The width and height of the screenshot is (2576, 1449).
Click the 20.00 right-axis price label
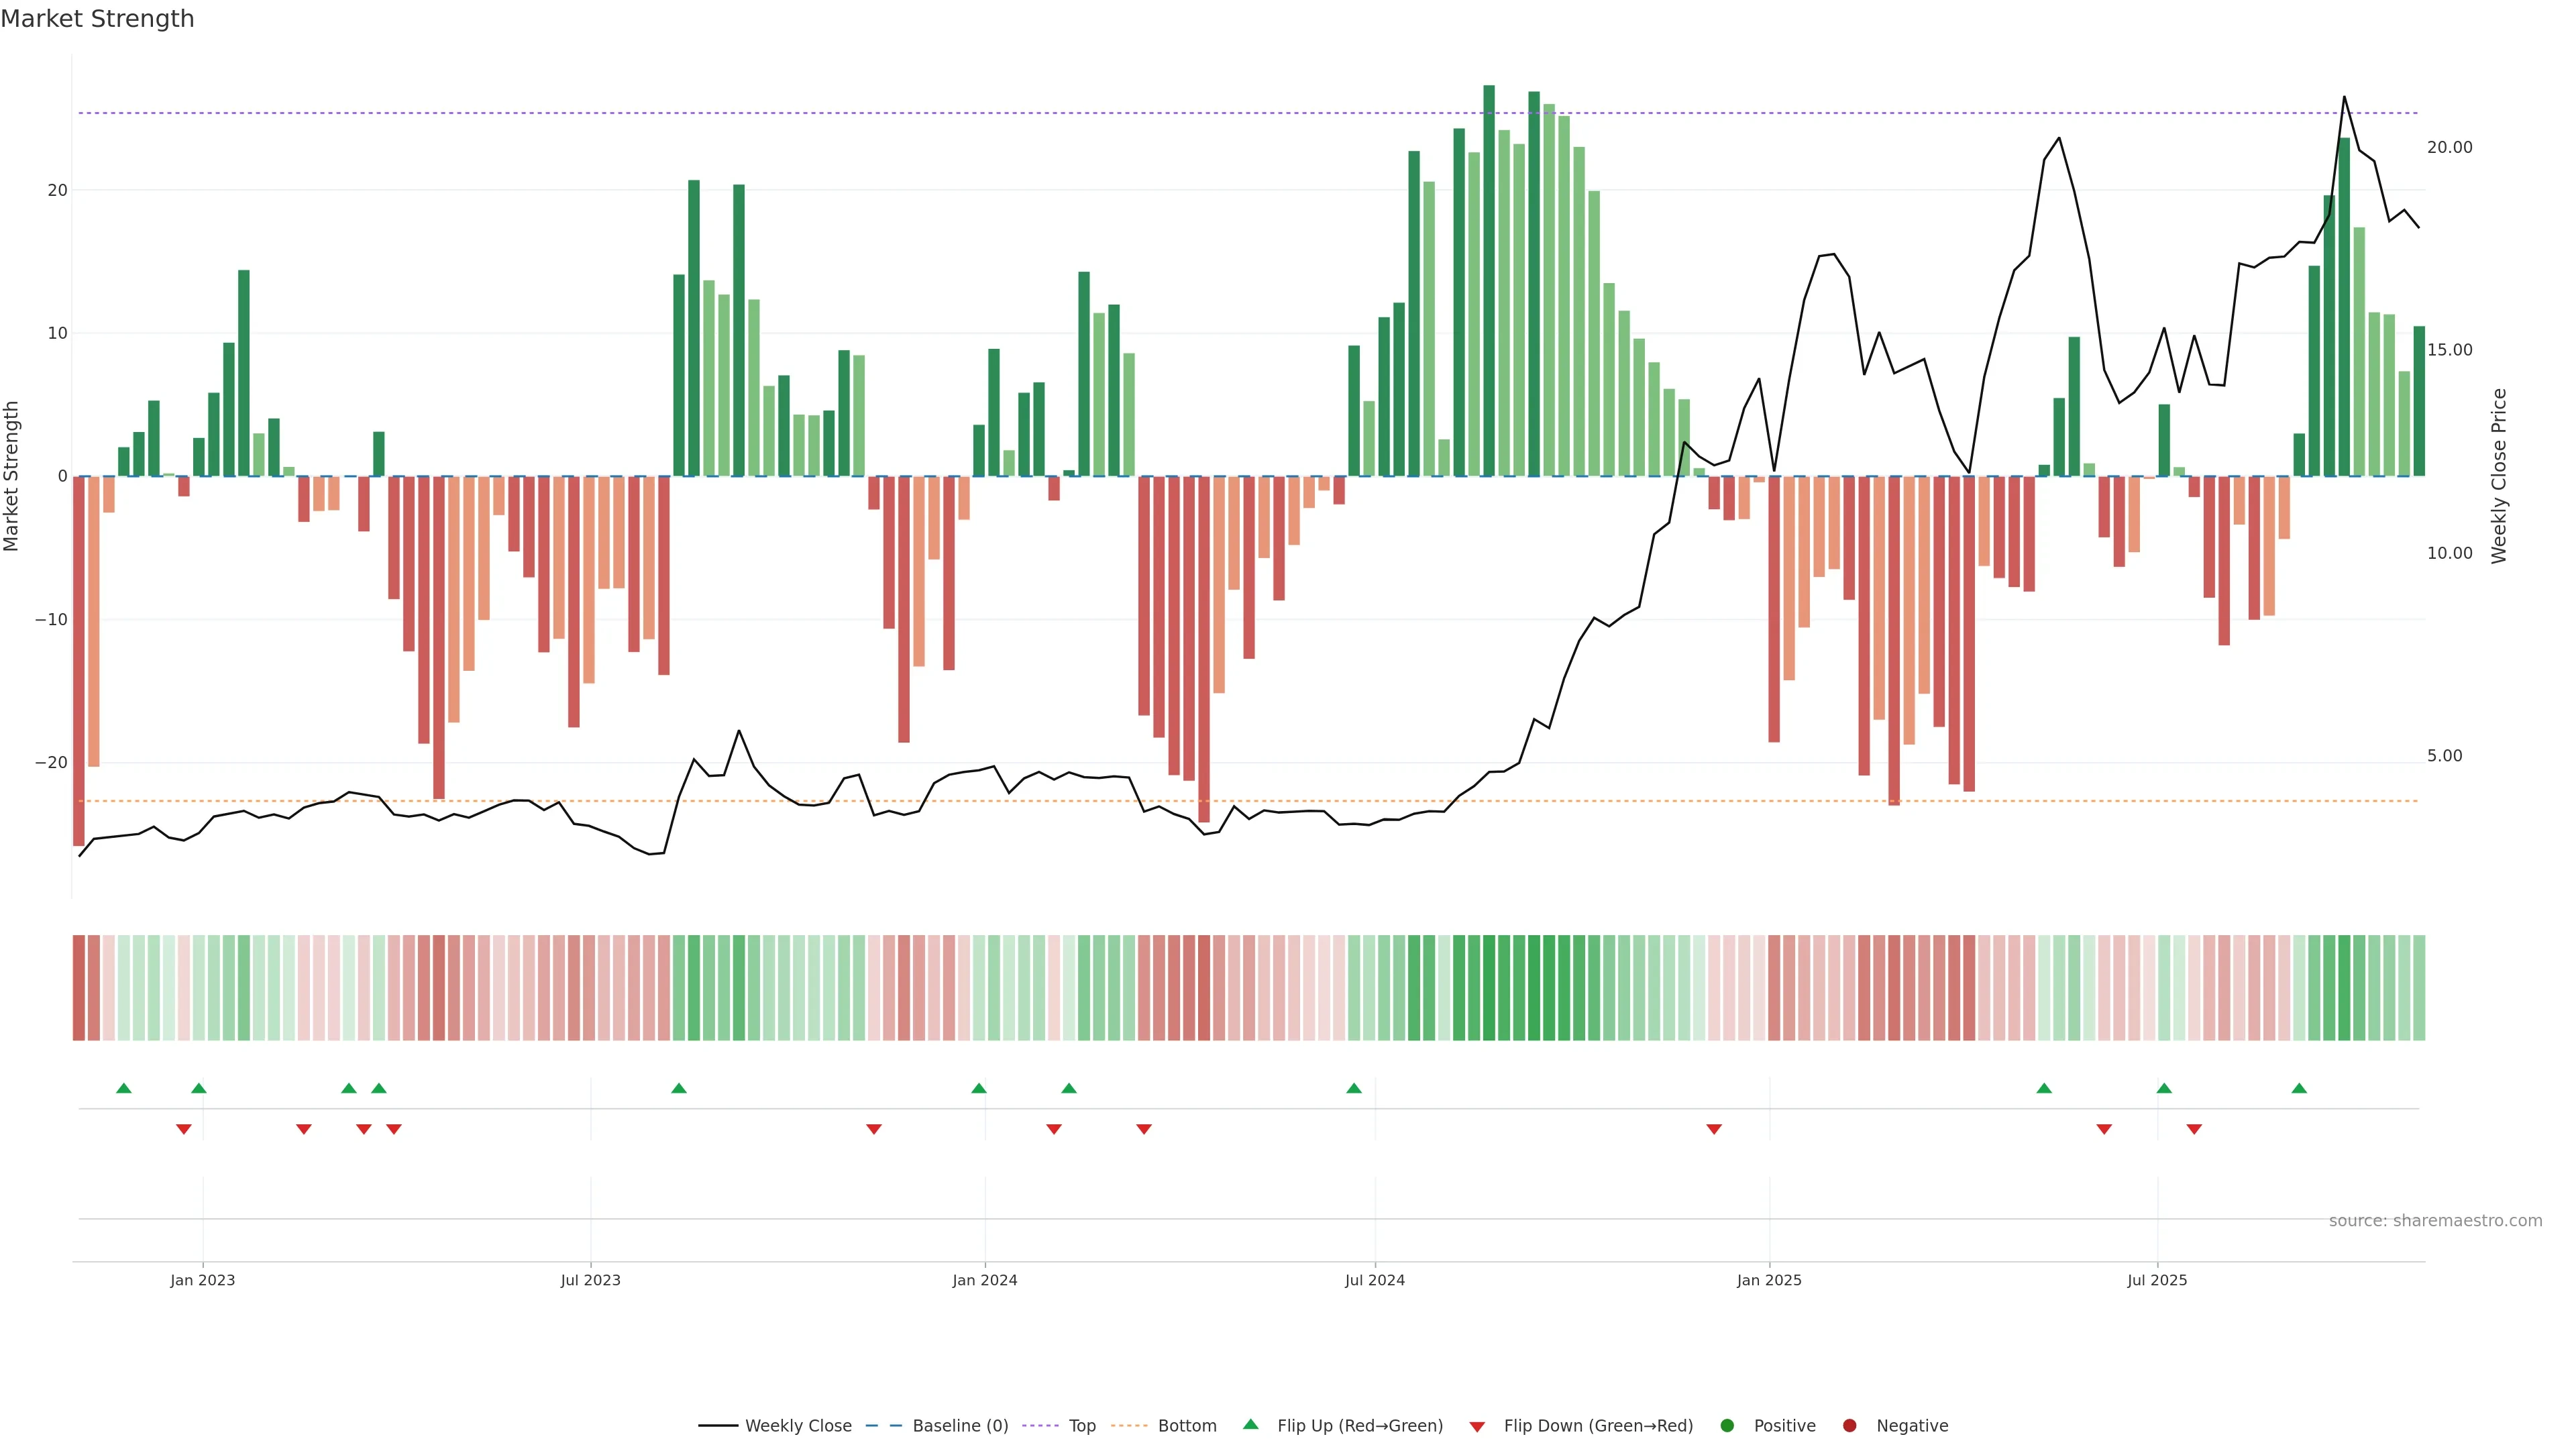click(x=2449, y=147)
